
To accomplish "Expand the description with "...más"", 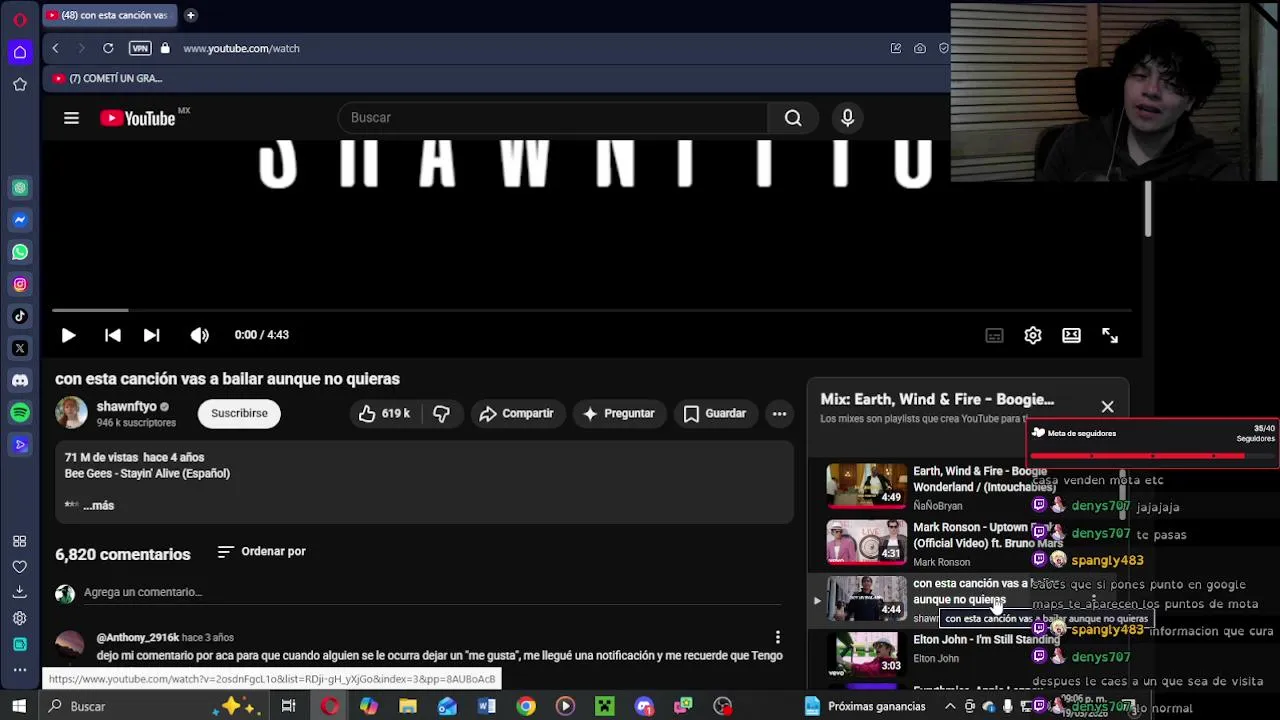I will click(98, 505).
